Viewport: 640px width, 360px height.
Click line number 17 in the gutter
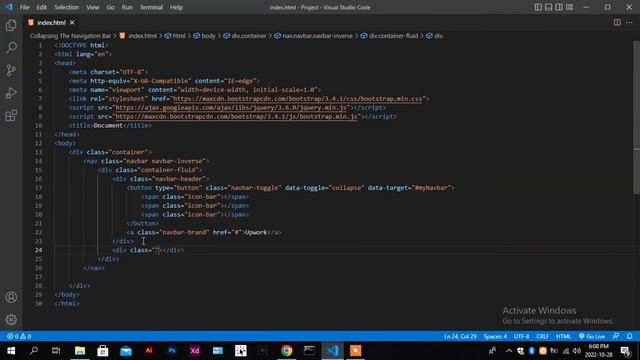(x=38, y=188)
